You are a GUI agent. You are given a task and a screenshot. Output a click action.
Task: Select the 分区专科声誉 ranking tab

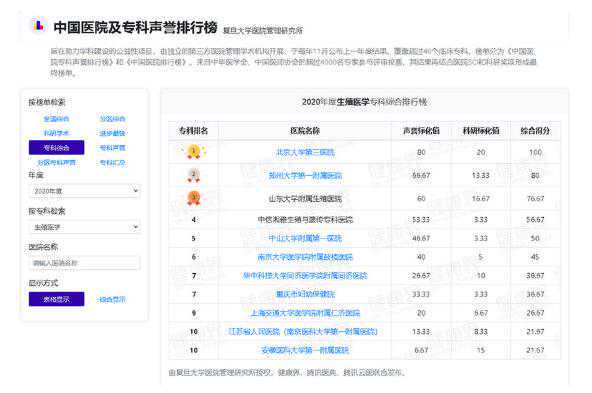[56, 163]
